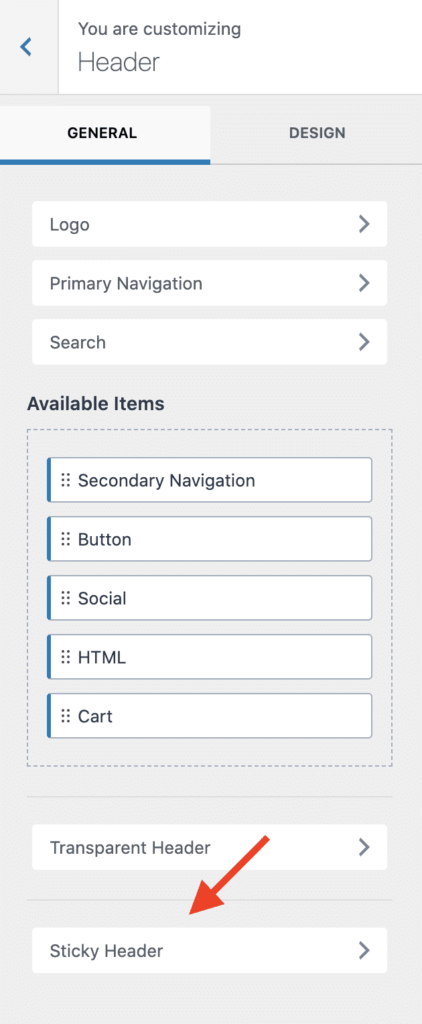Image resolution: width=422 pixels, height=1024 pixels.
Task: Select the Cart available item
Action: tap(210, 716)
